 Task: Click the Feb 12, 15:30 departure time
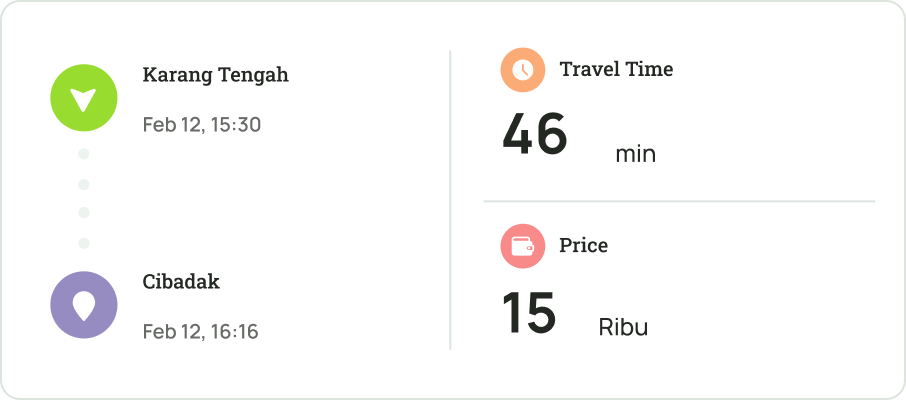click(x=201, y=125)
